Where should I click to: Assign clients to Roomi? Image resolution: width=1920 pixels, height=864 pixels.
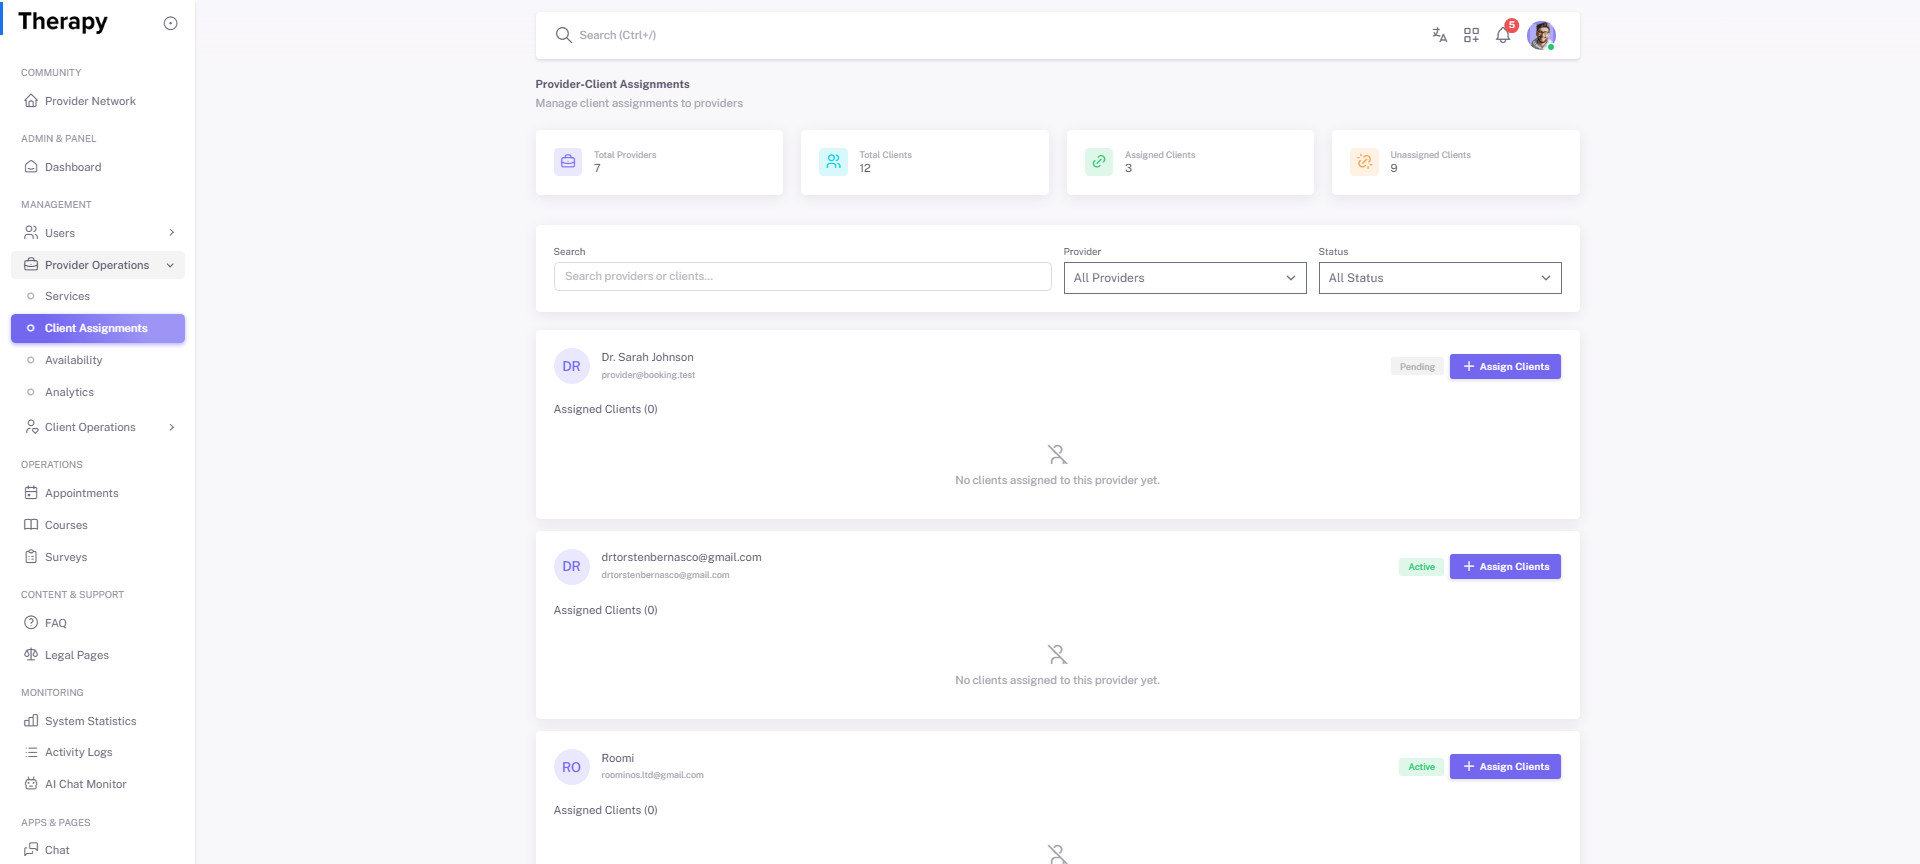pyautogui.click(x=1505, y=767)
